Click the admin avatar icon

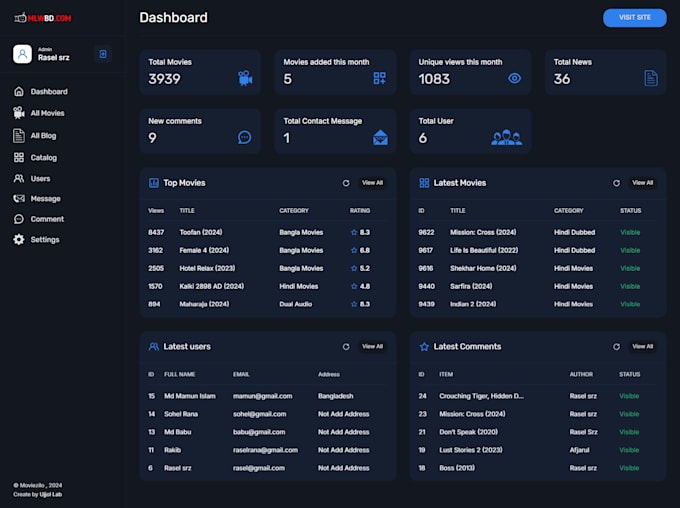(22, 54)
